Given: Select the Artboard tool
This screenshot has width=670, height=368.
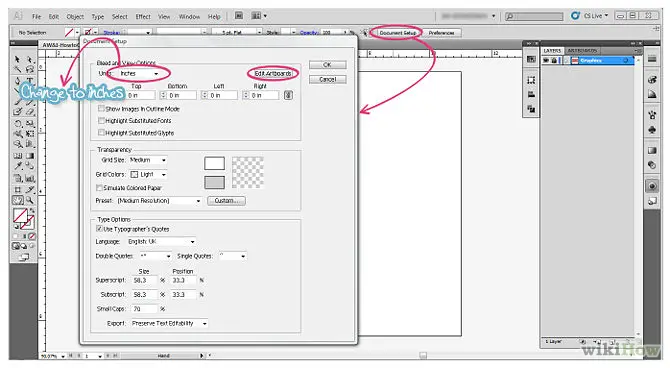Looking at the screenshot, I should point(18,189).
